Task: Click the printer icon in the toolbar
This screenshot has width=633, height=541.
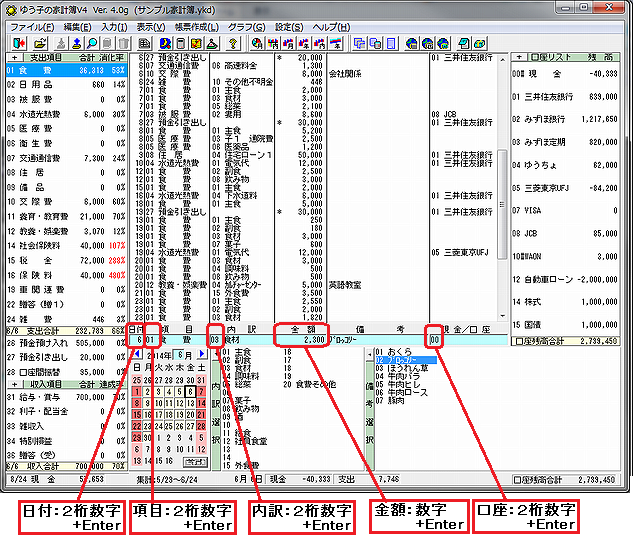Action: point(145,44)
